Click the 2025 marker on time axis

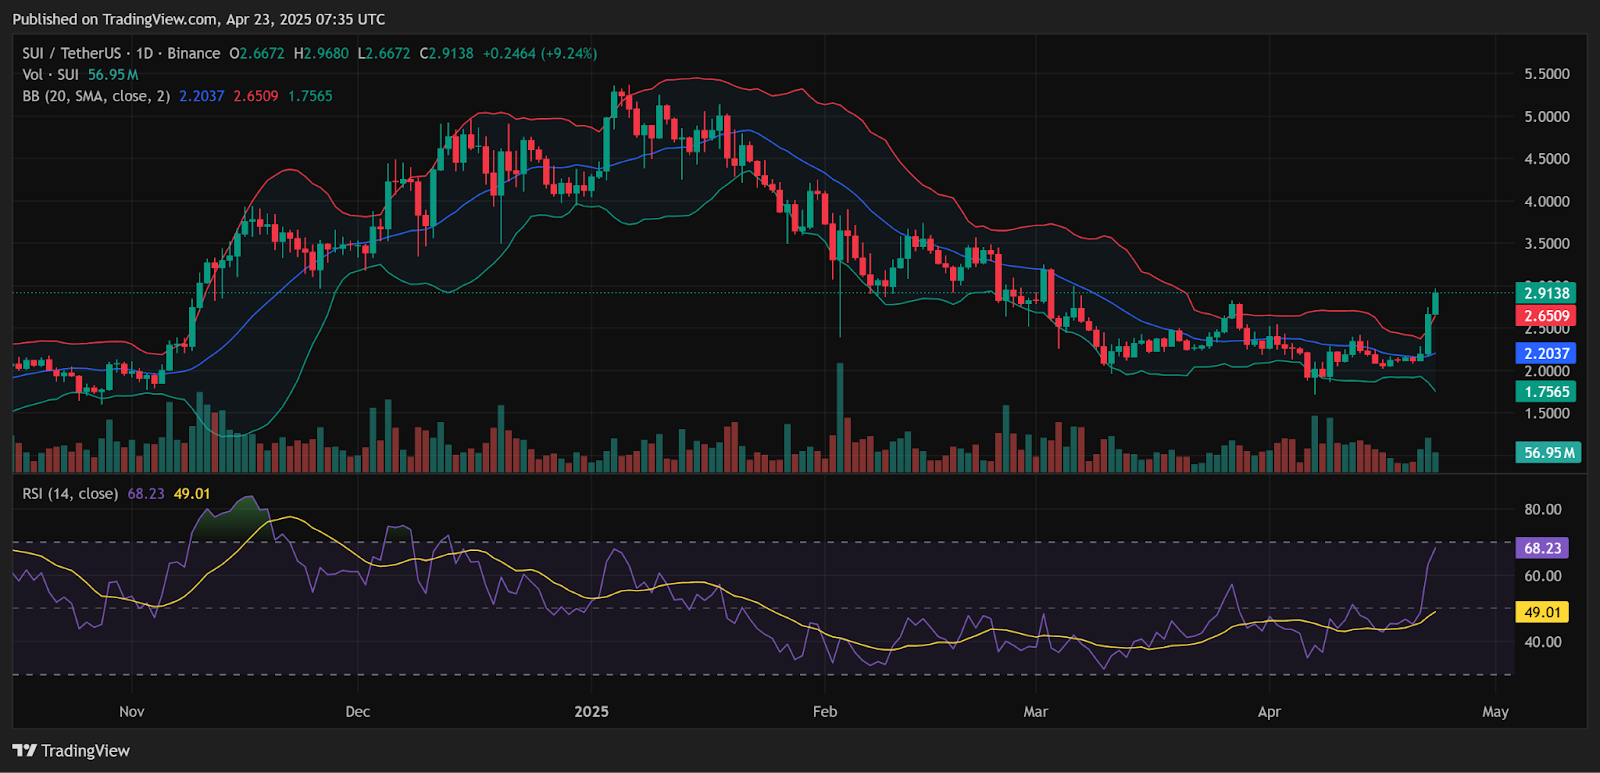tap(591, 712)
